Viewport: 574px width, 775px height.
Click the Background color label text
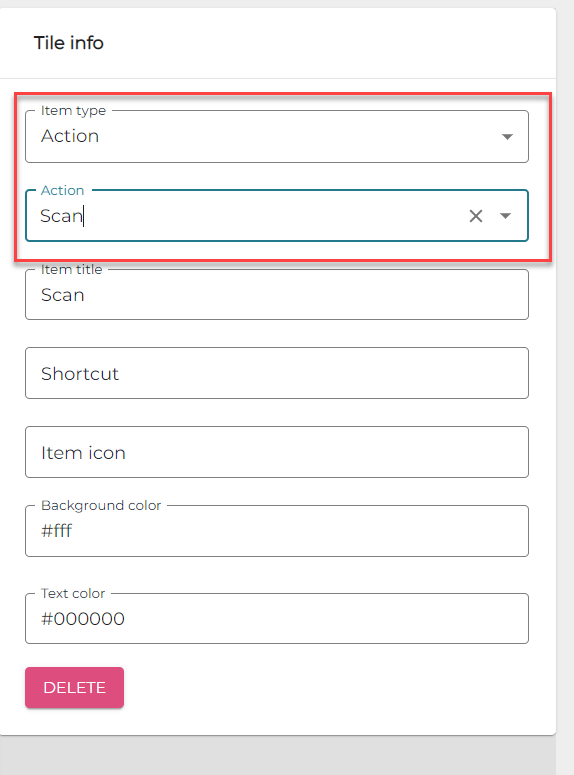coord(101,505)
